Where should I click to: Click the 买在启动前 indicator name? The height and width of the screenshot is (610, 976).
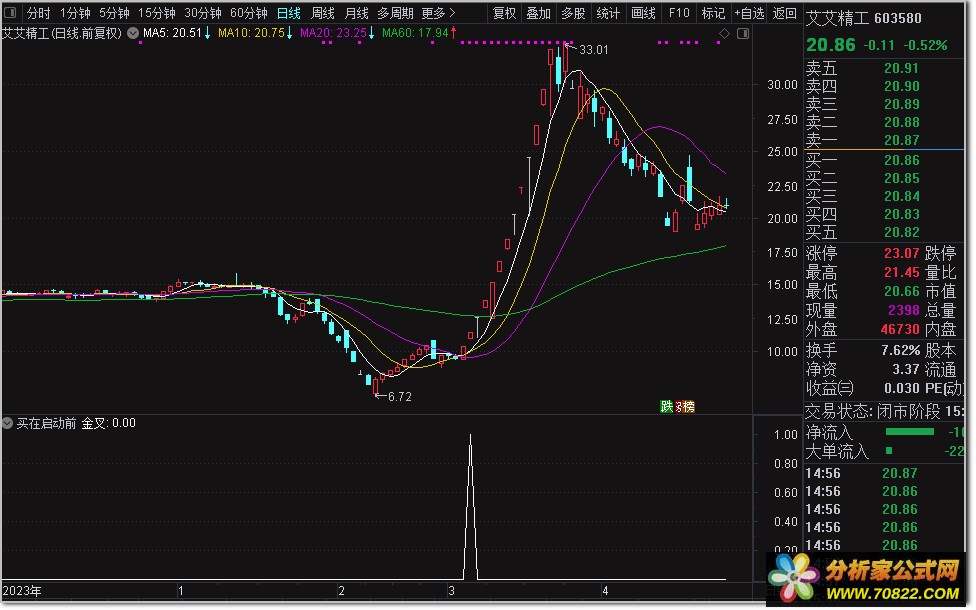pyautogui.click(x=46, y=423)
